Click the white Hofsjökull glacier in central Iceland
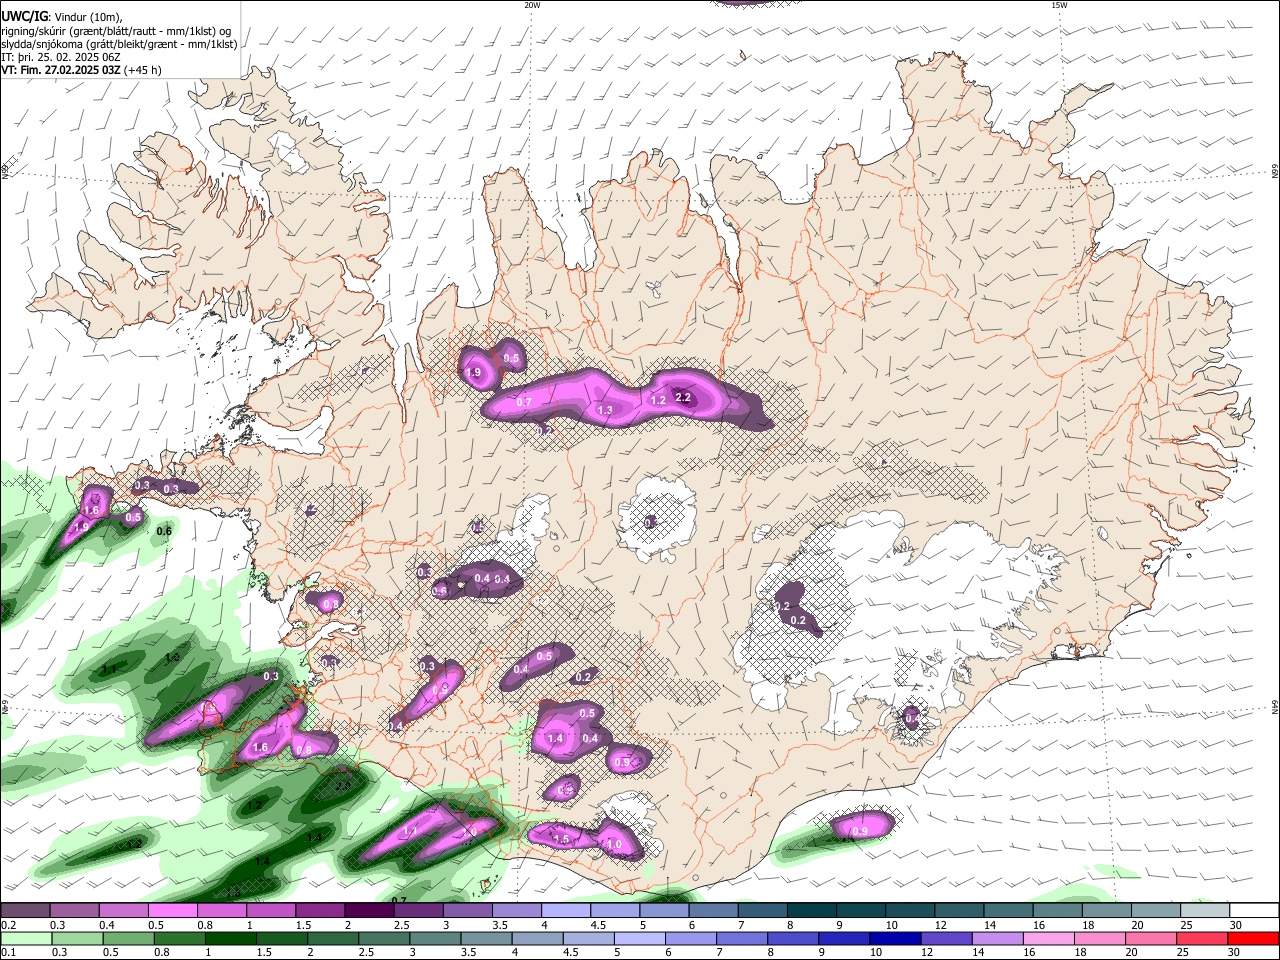Viewport: 1280px width, 960px height. [x=657, y=517]
